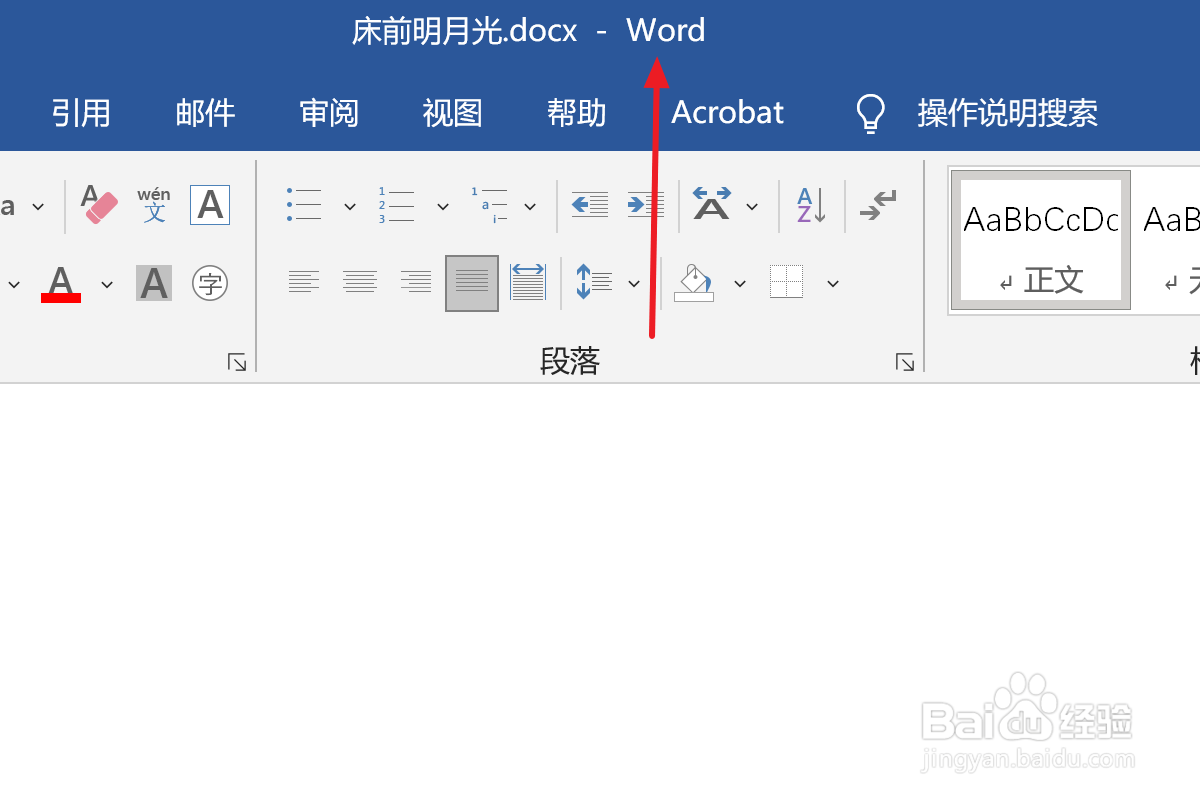Open the Font dialog launcher
This screenshot has width=1200, height=800.
237,362
